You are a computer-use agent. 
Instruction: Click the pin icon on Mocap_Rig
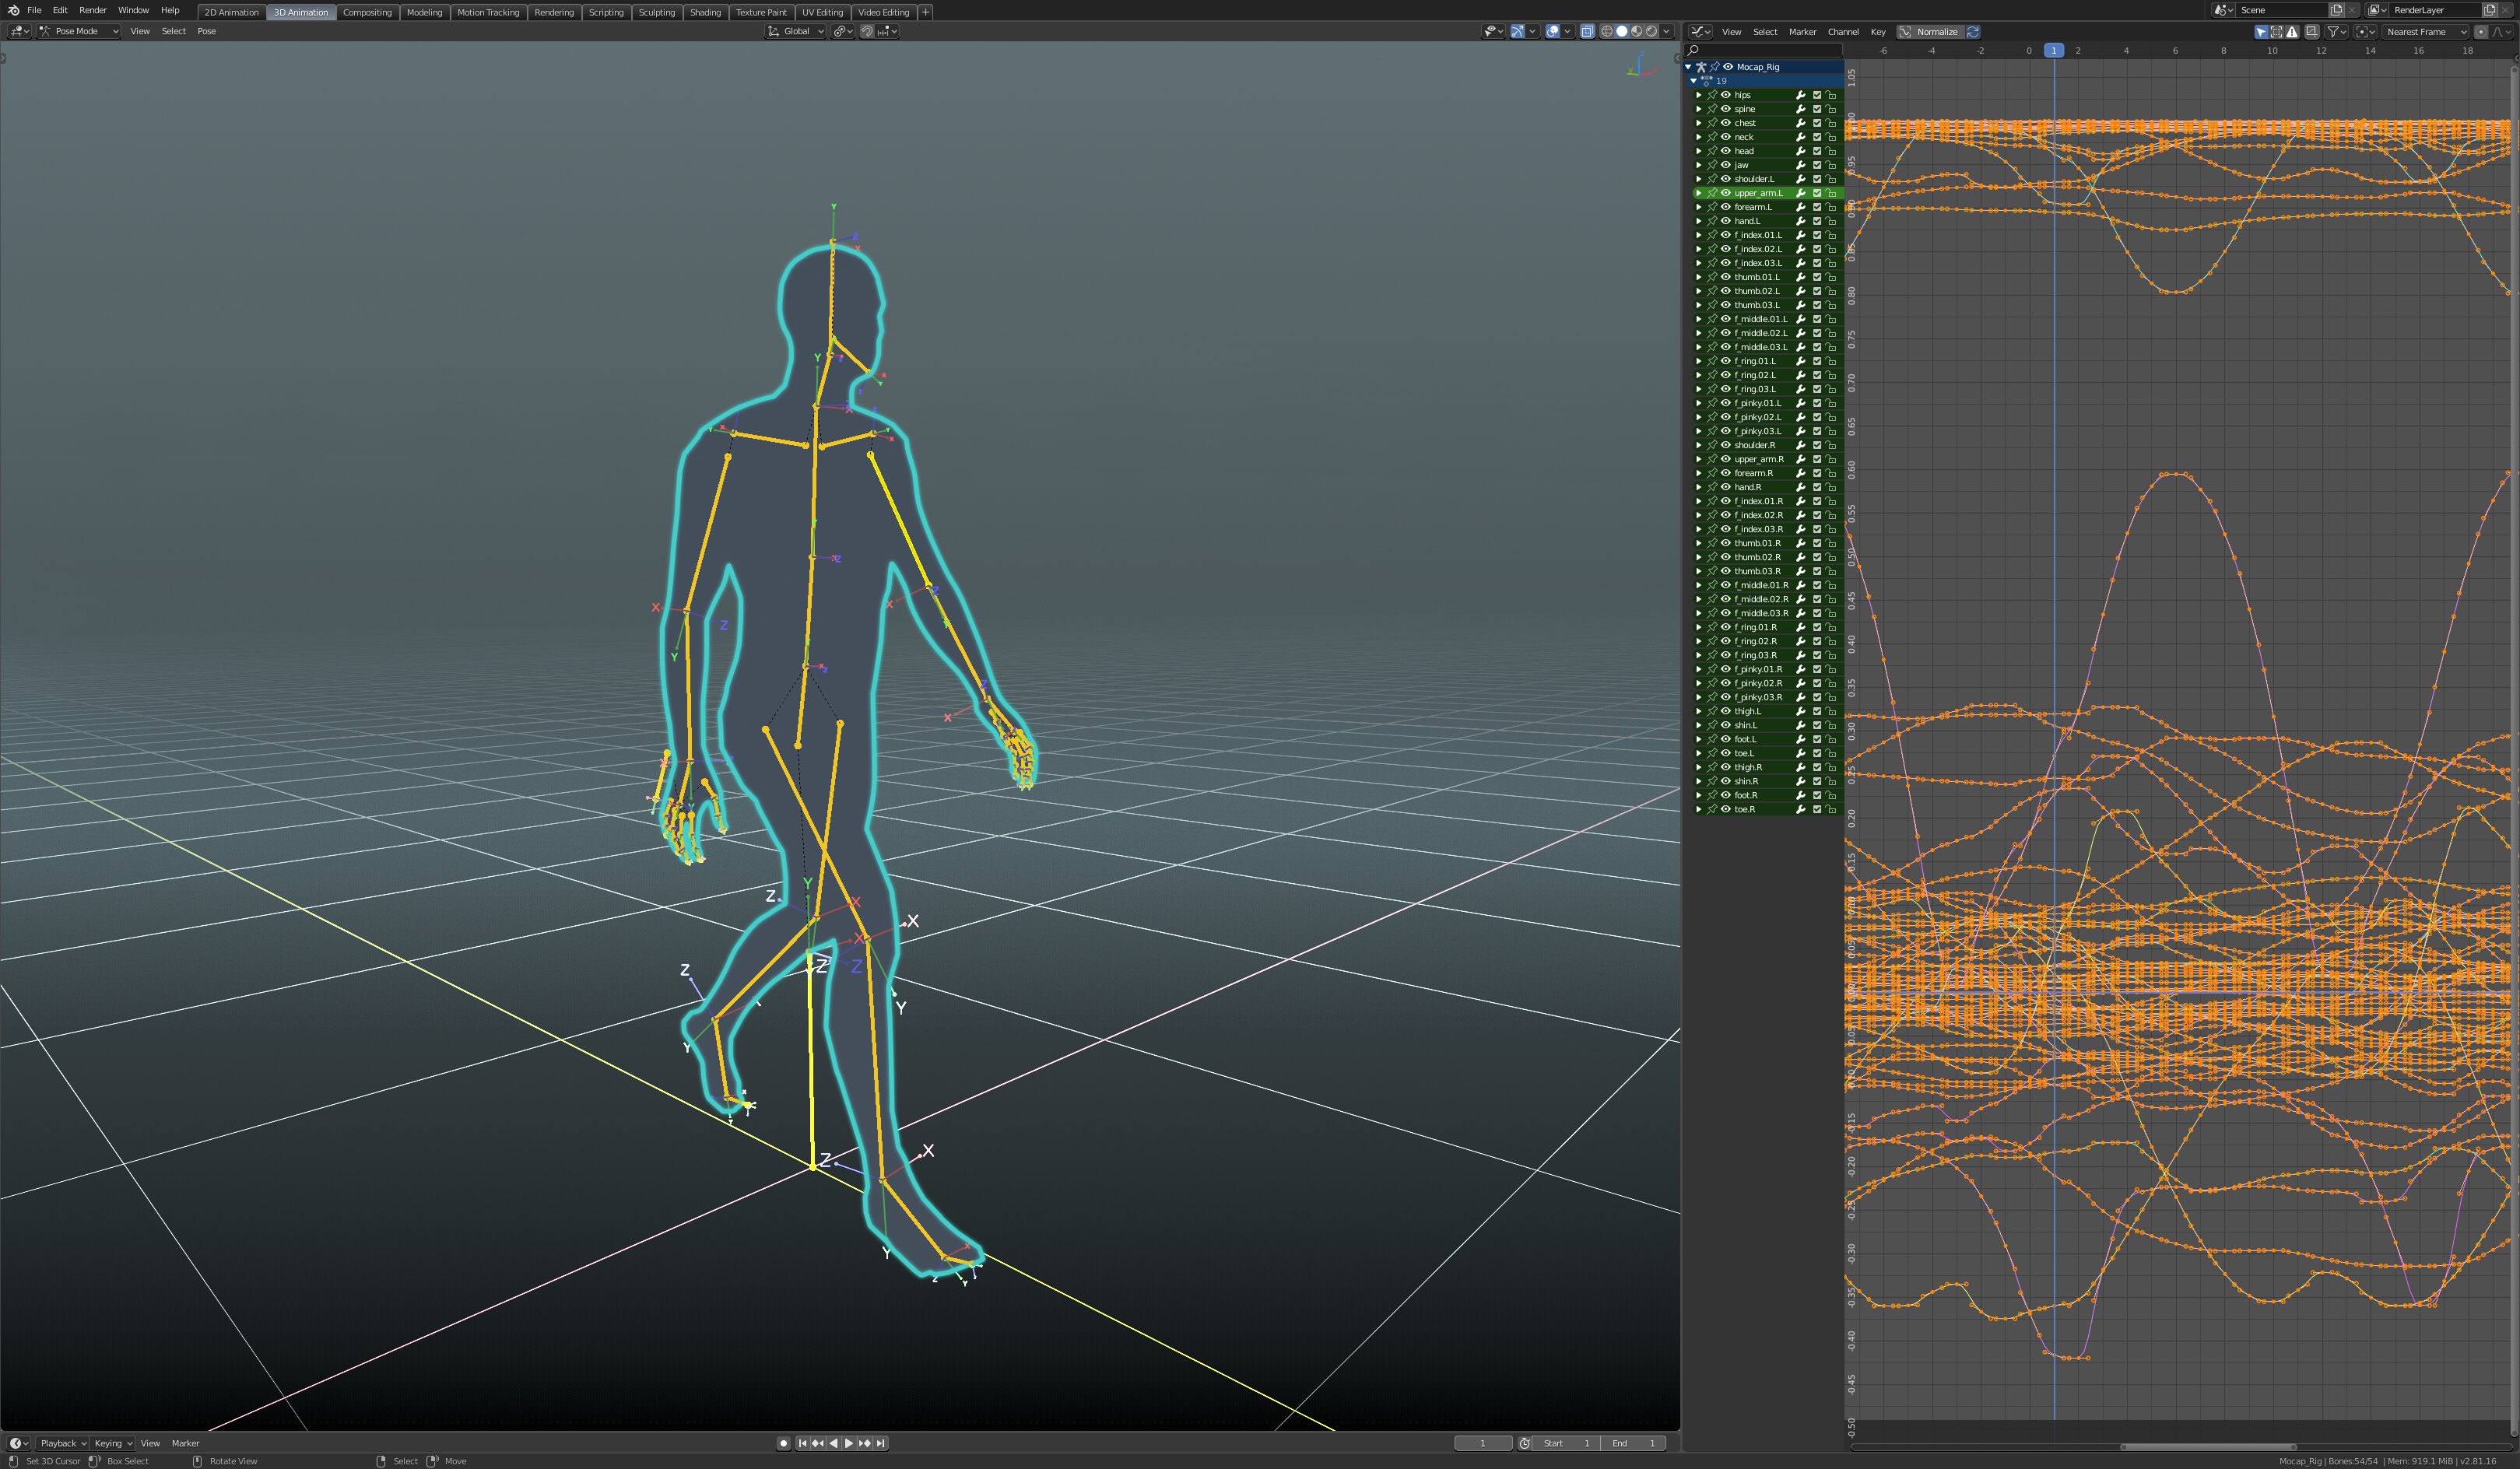1715,67
